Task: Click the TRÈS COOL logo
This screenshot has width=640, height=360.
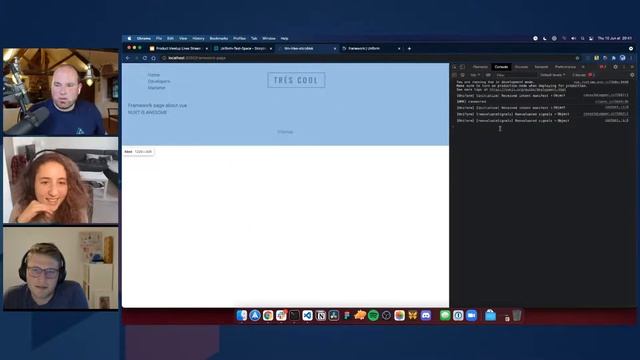Action: 296,80
